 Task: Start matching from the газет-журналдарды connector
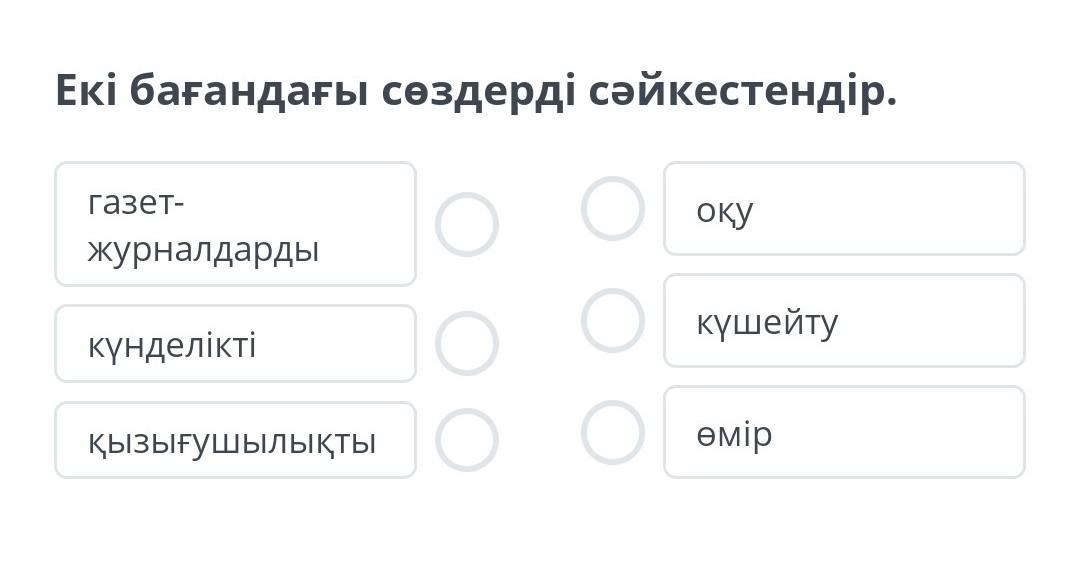(466, 224)
